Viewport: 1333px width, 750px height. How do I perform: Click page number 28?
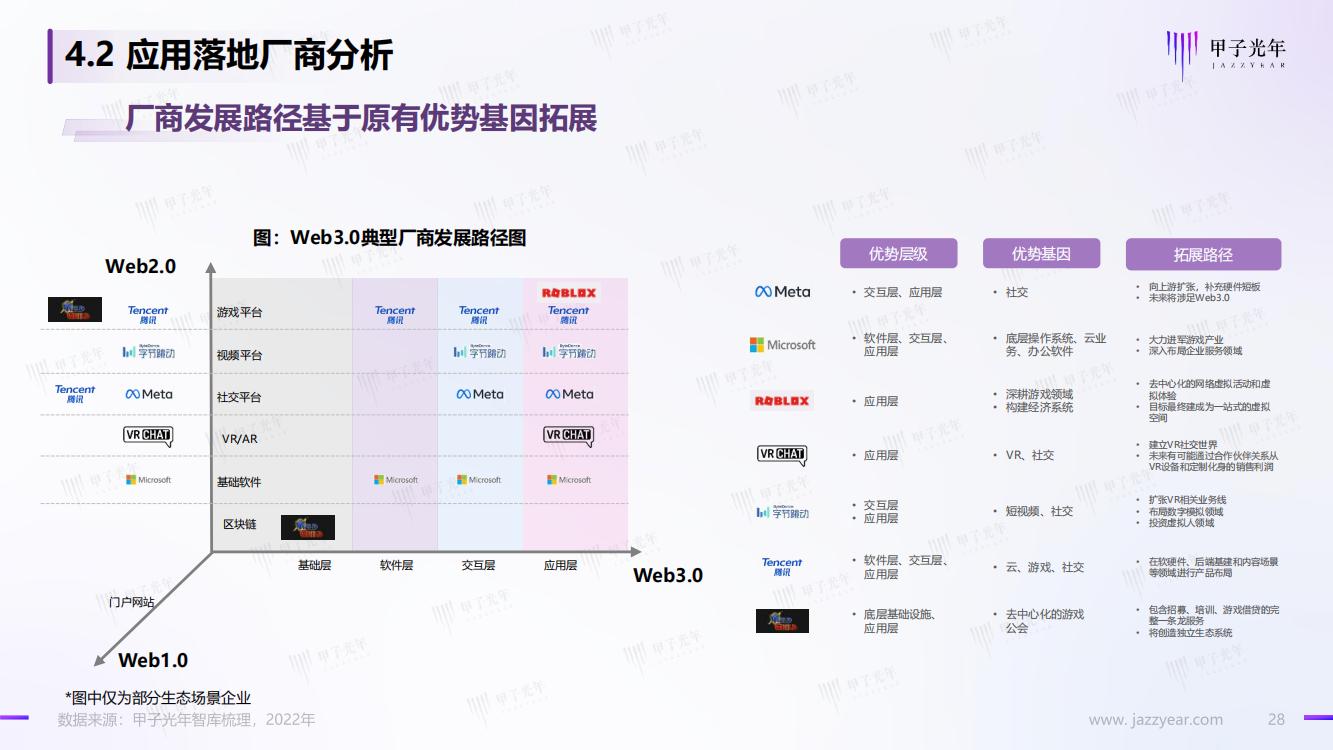1276,719
